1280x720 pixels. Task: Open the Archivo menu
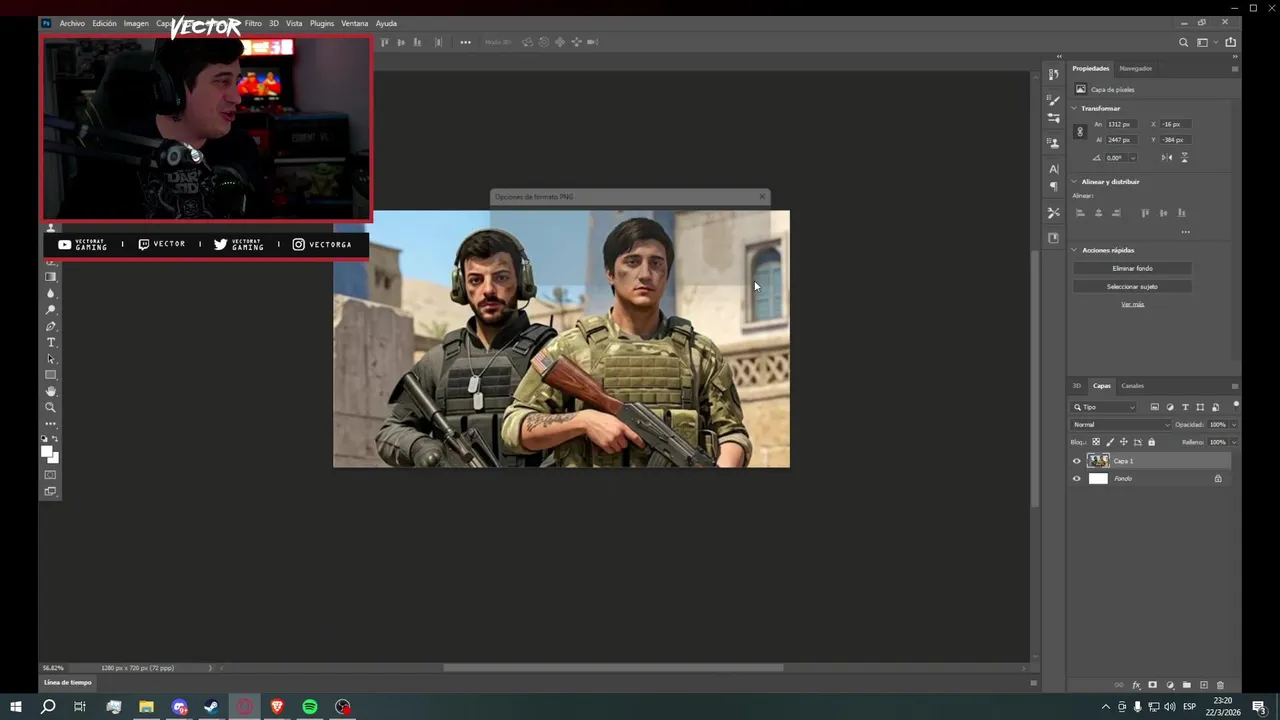click(x=72, y=23)
